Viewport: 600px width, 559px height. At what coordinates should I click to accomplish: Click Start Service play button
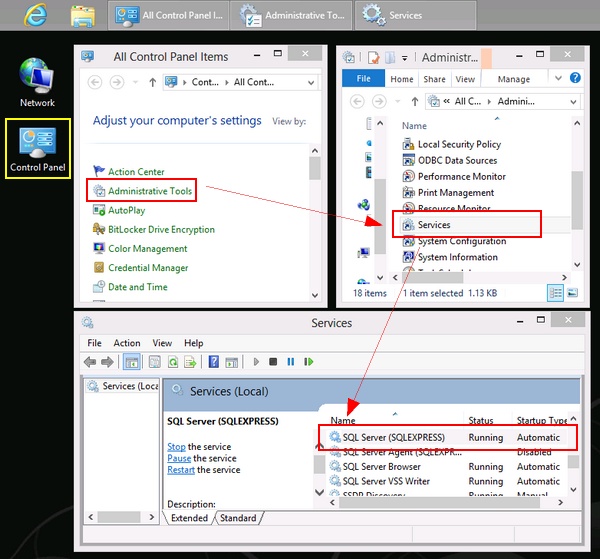[x=256, y=362]
